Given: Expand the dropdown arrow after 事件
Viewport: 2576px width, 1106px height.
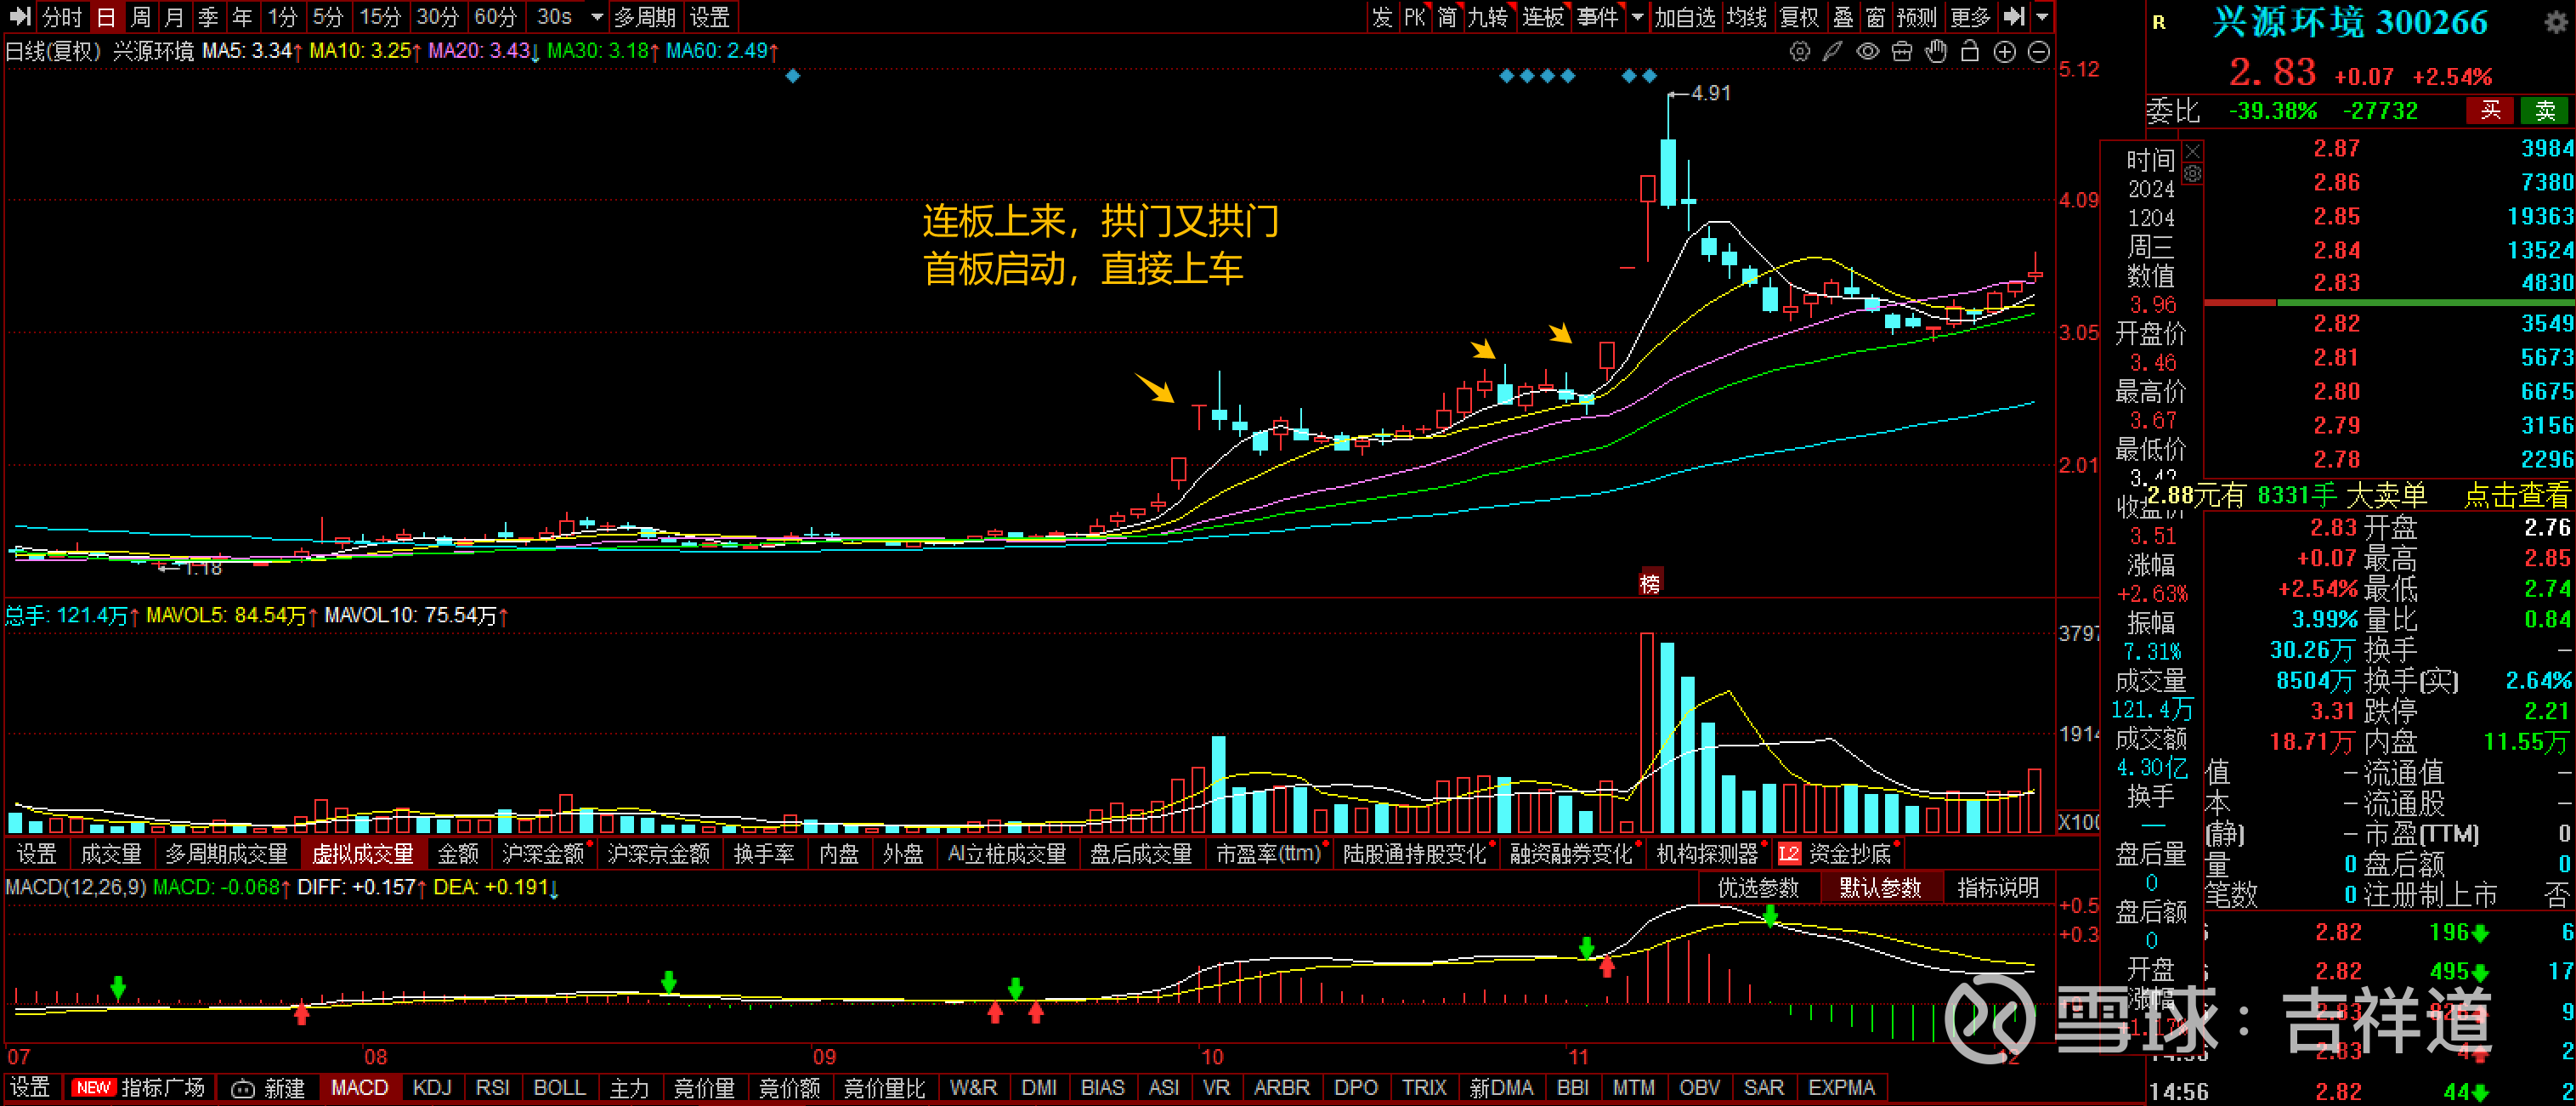Looking at the screenshot, I should pyautogui.click(x=1637, y=17).
